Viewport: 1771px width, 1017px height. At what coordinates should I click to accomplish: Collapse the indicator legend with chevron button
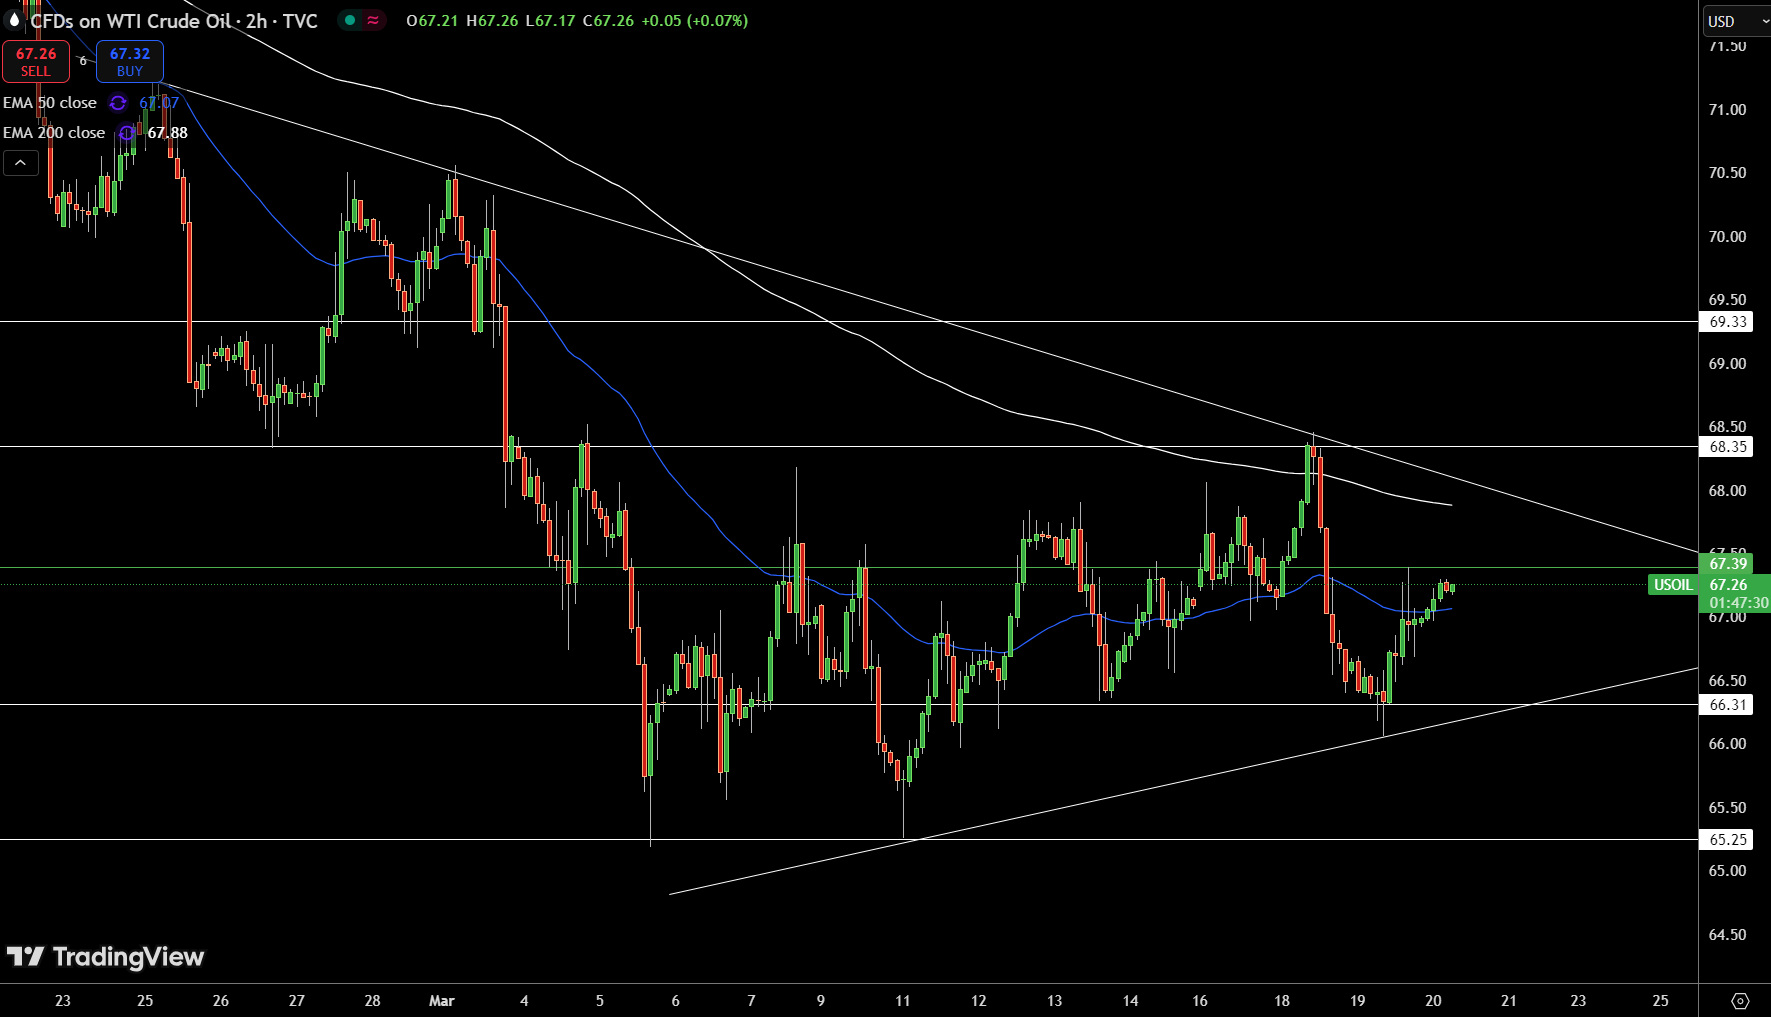click(x=21, y=163)
